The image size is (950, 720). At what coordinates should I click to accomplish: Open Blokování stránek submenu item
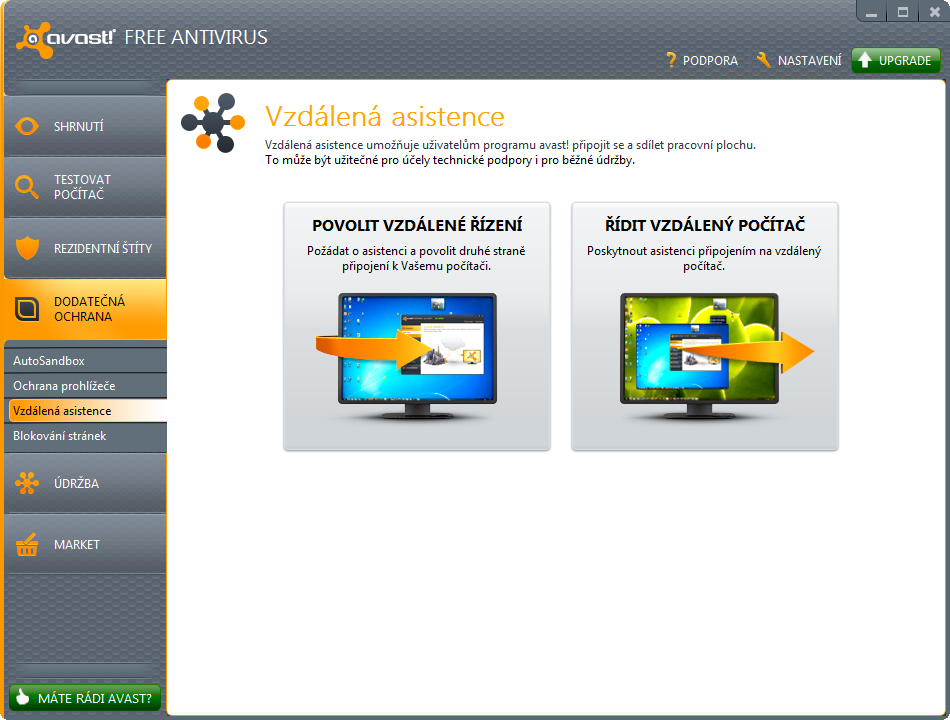(x=85, y=436)
